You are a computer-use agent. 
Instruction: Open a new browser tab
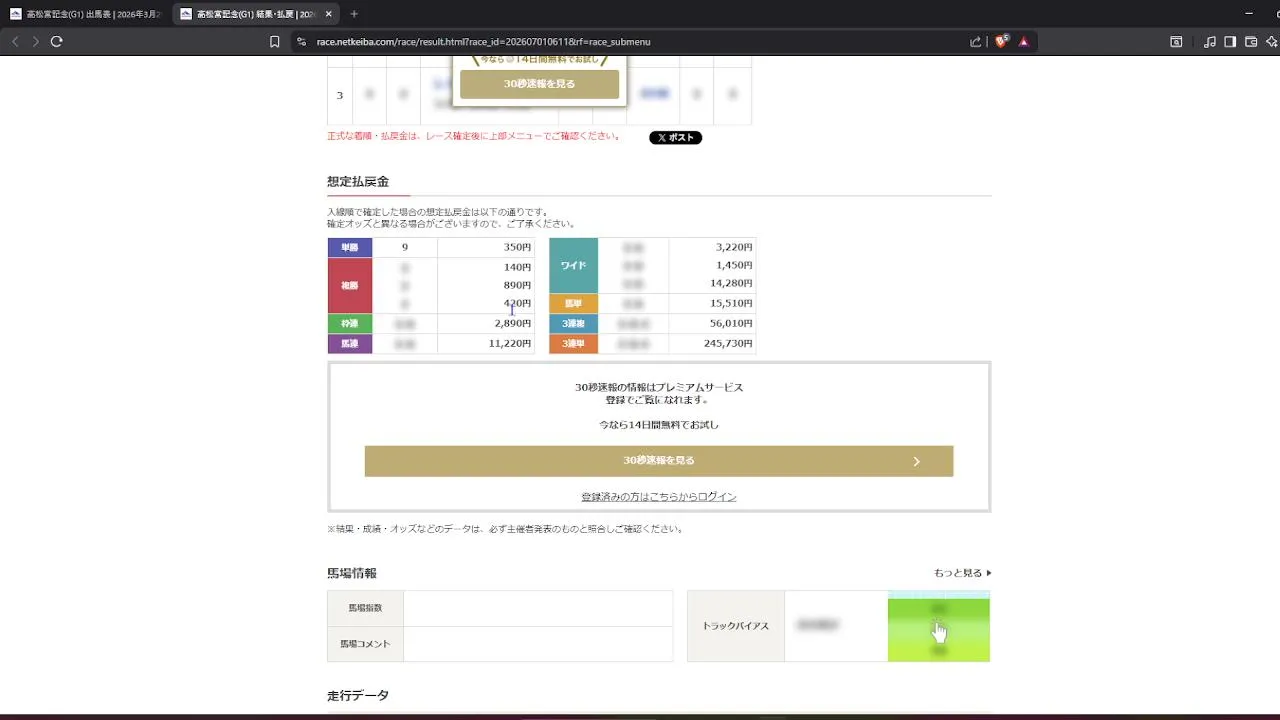[x=354, y=14]
